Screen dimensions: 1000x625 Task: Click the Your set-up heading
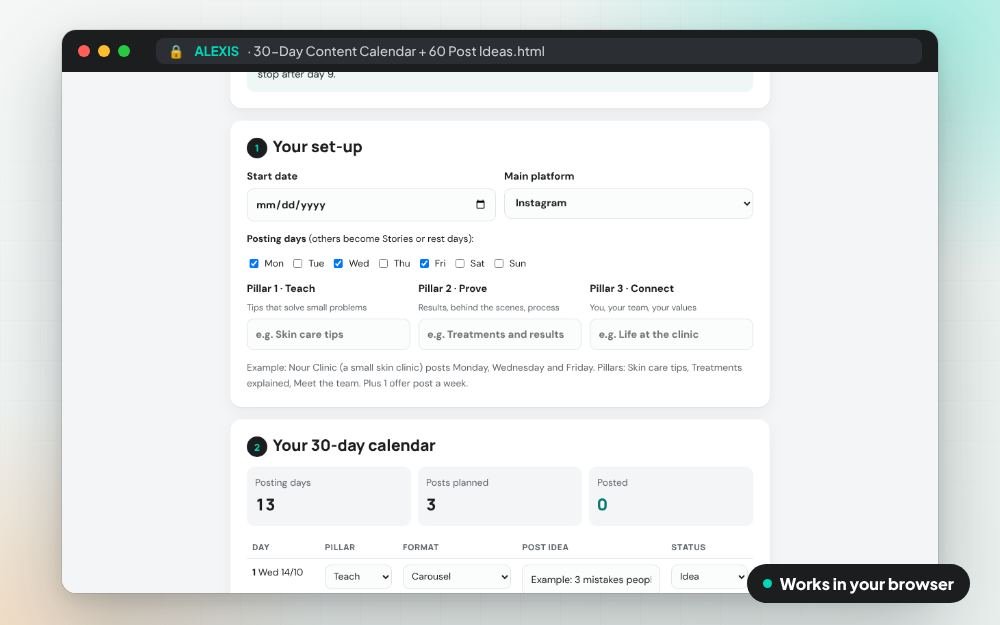(318, 147)
